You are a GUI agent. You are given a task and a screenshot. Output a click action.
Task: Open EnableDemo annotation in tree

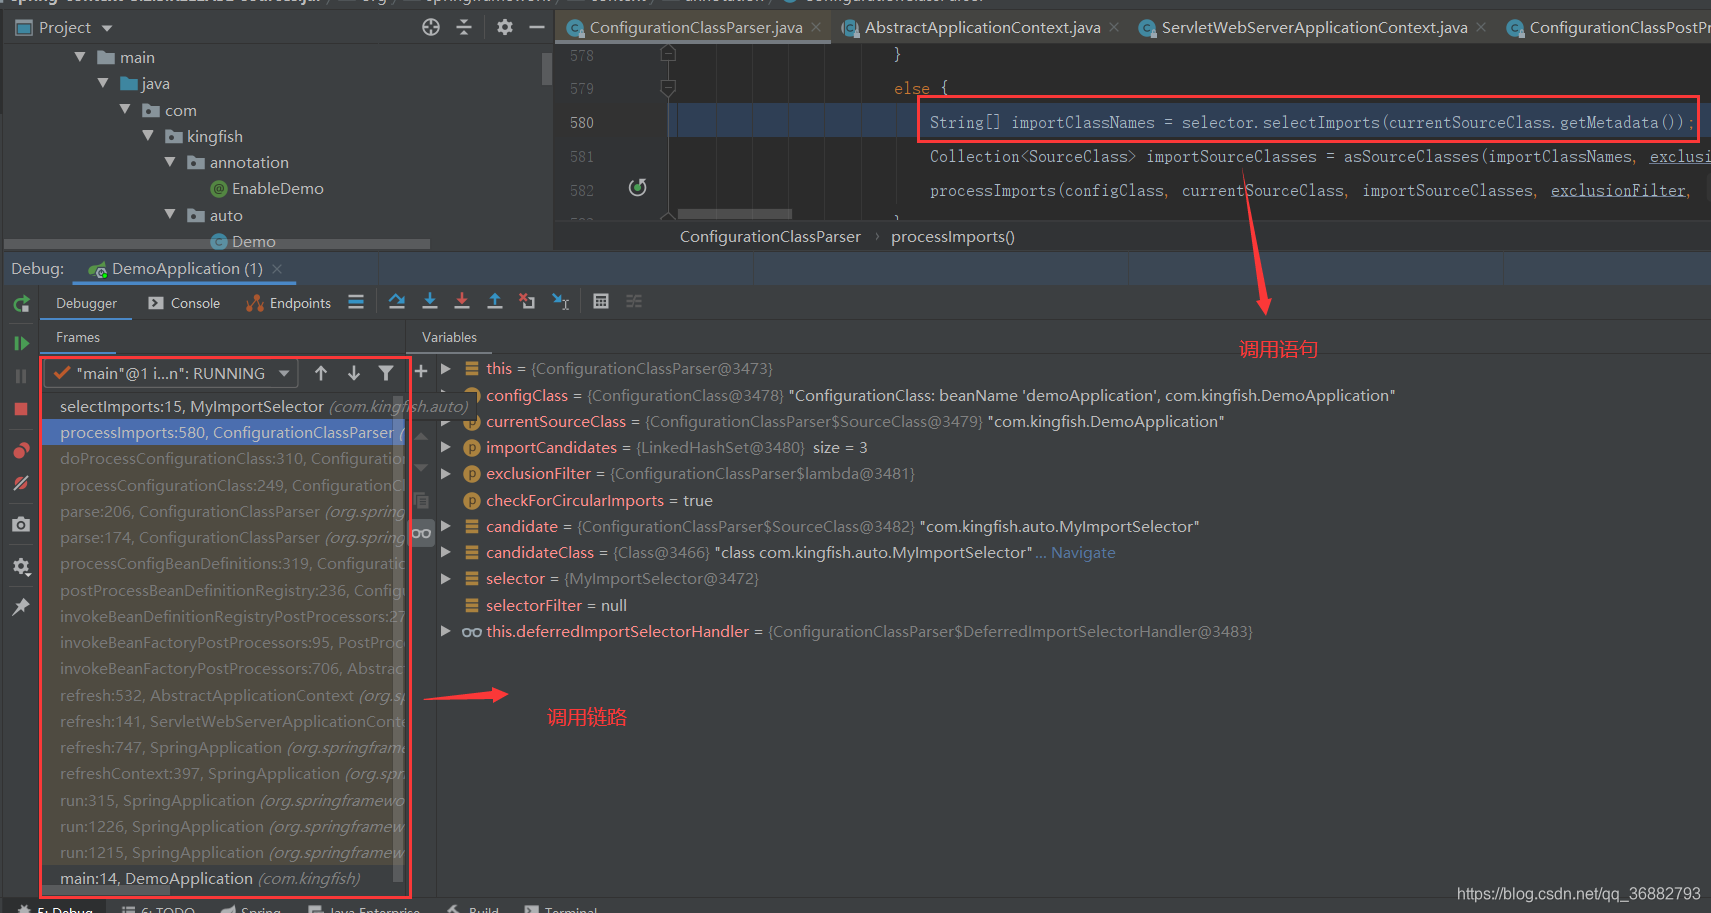(267, 188)
